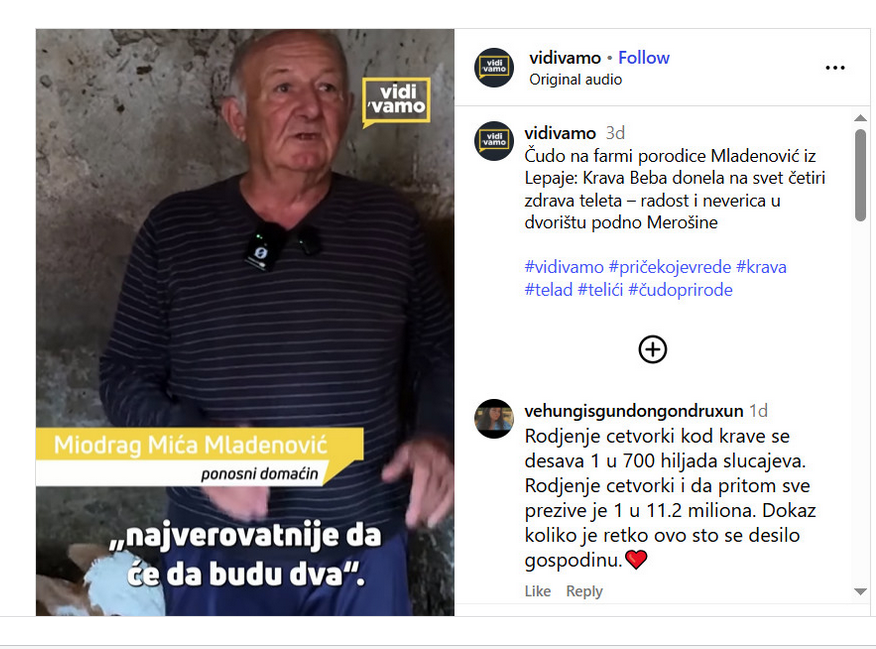Reply to the vehungisgundongondruxun comment
This screenshot has height=649, width=876.
point(584,591)
